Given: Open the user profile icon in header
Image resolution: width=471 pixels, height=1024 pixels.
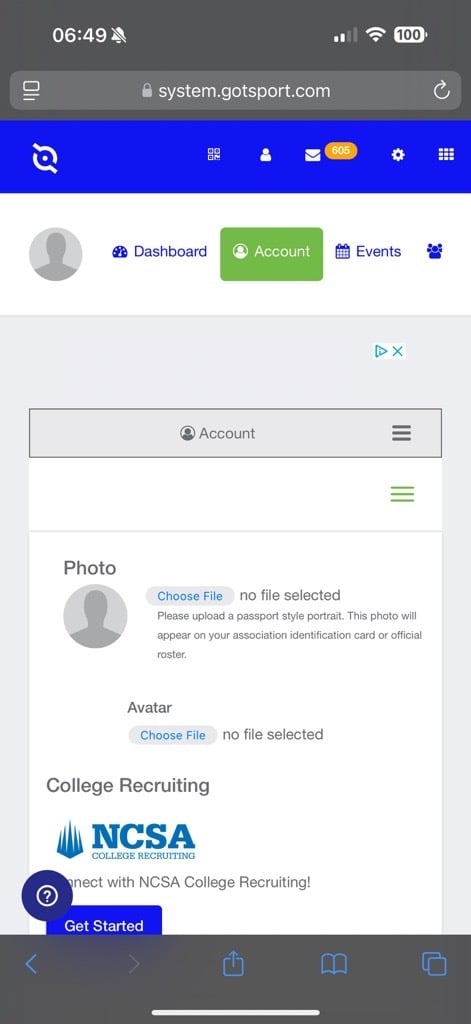Looking at the screenshot, I should click(x=265, y=155).
